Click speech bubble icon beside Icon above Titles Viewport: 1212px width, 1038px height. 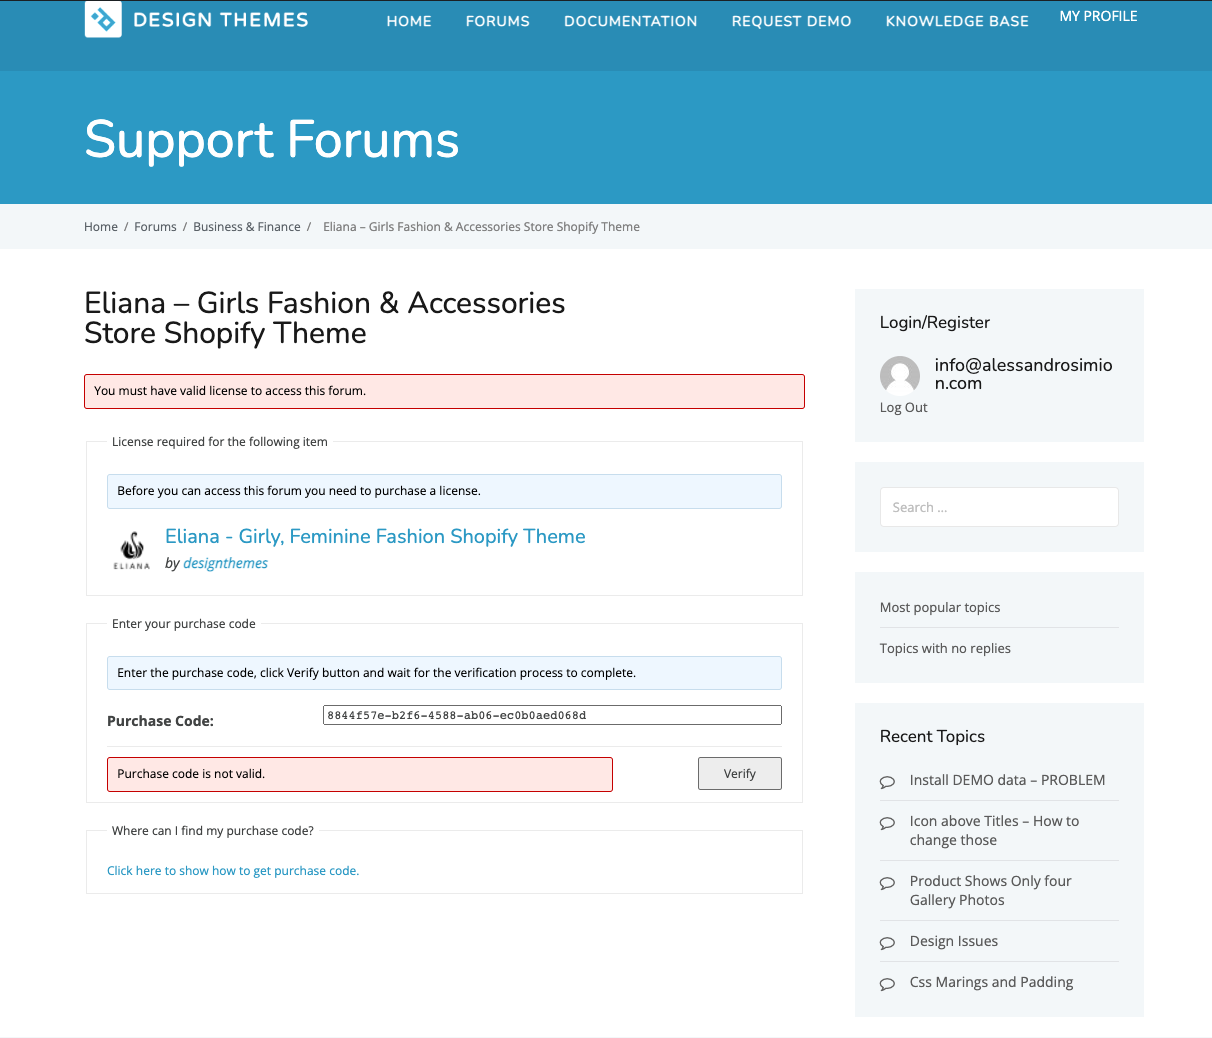[x=887, y=823]
